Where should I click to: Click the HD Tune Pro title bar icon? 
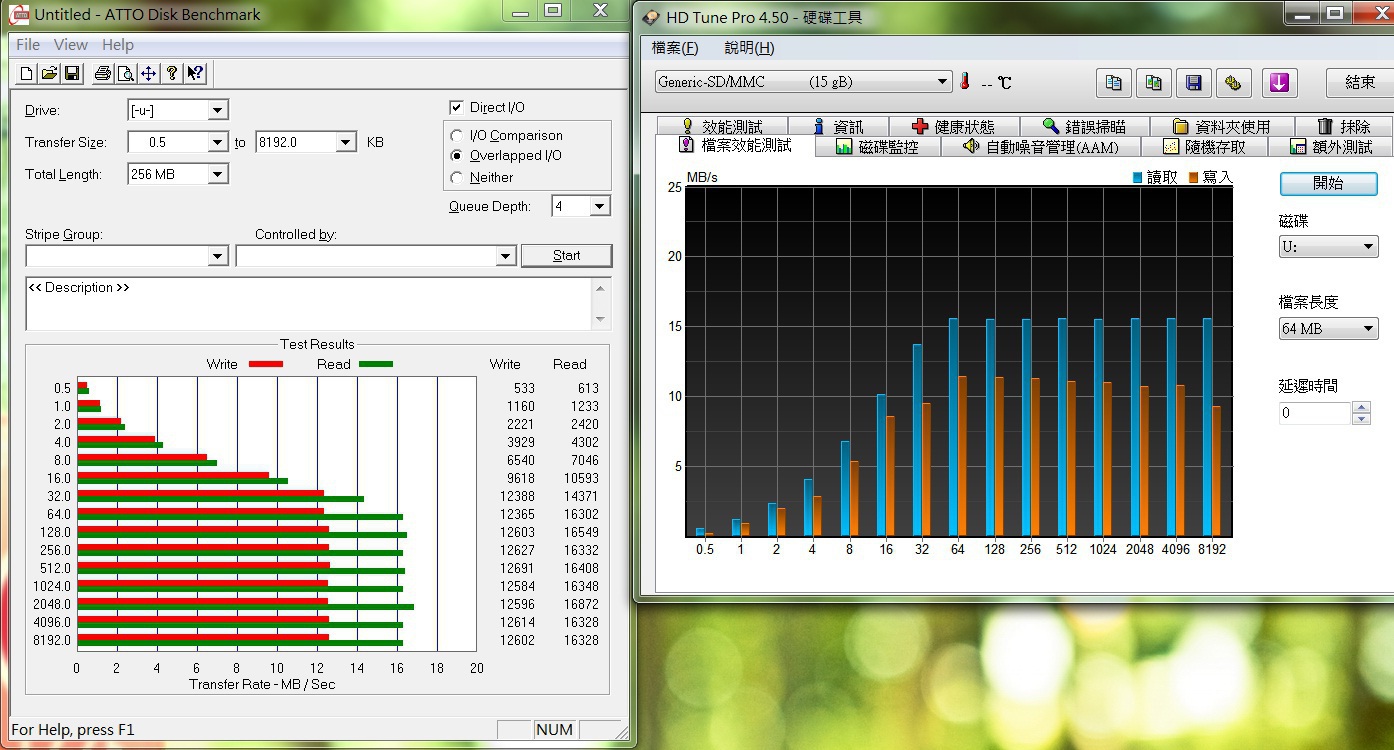coord(650,17)
